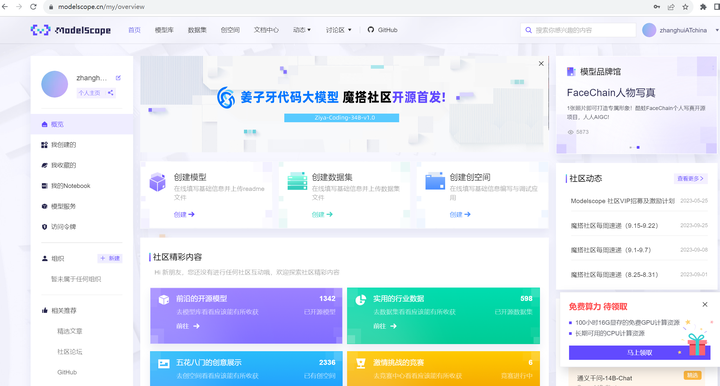Select 模型服务 in the sidebar
This screenshot has width=720, height=386.
click(82, 206)
